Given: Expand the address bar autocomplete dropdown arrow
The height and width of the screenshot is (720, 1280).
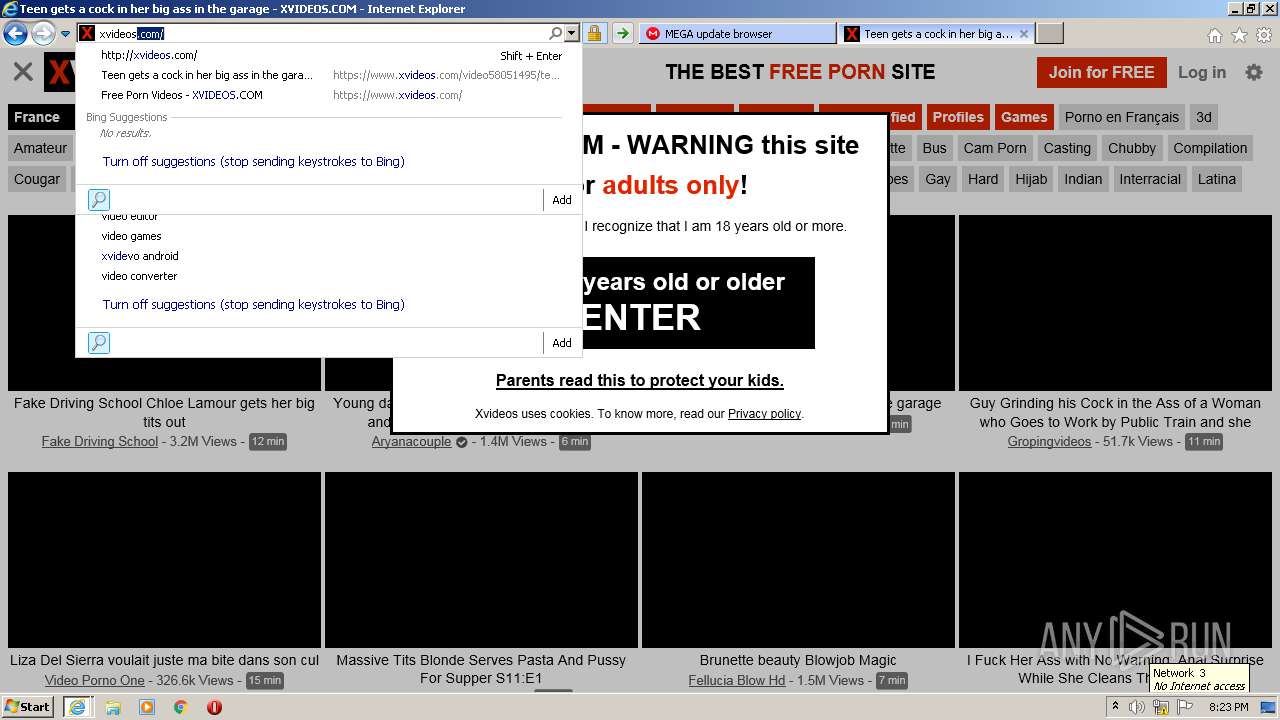Looking at the screenshot, I should click(x=572, y=33).
